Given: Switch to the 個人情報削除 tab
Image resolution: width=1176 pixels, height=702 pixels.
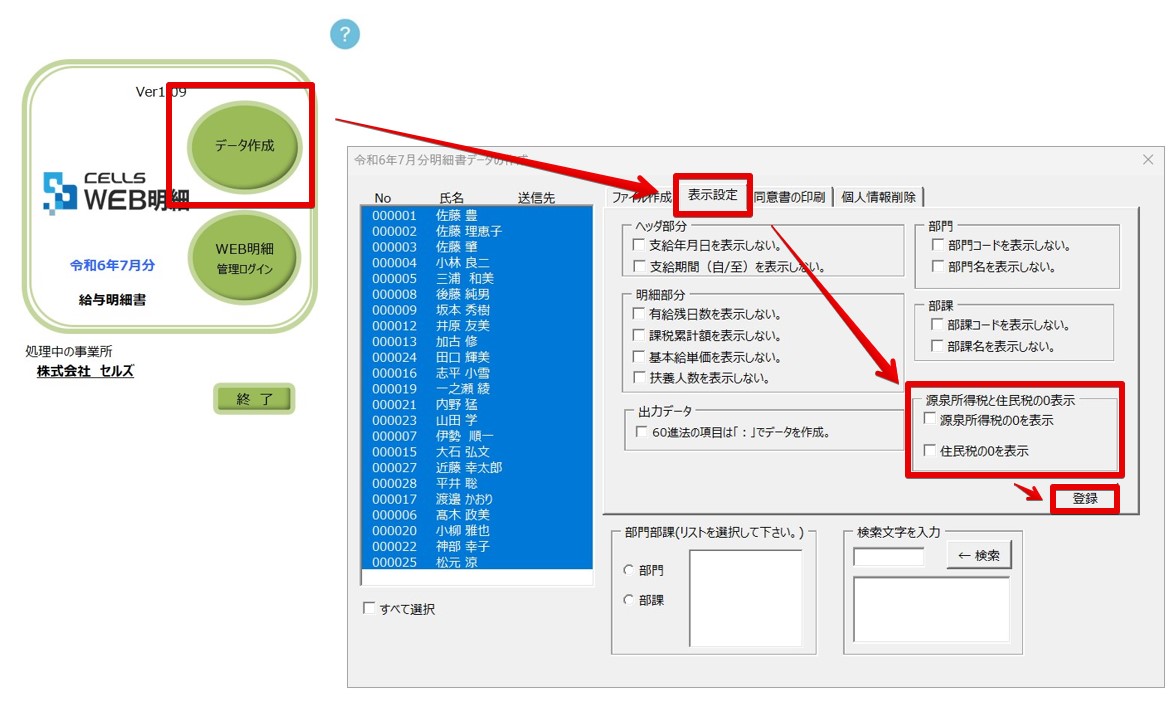Looking at the screenshot, I should pyautogui.click(x=877, y=196).
